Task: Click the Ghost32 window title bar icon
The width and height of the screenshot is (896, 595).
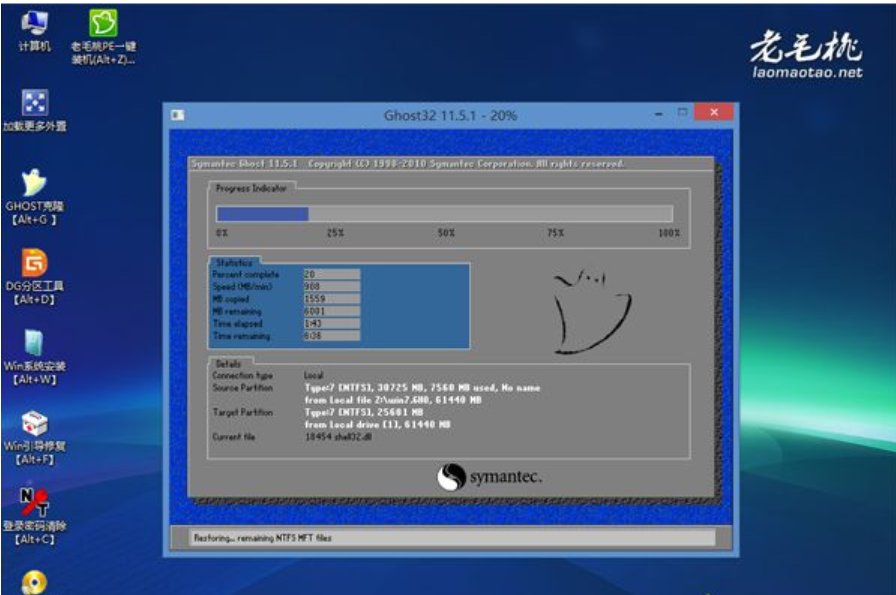Action: pyautogui.click(x=177, y=115)
